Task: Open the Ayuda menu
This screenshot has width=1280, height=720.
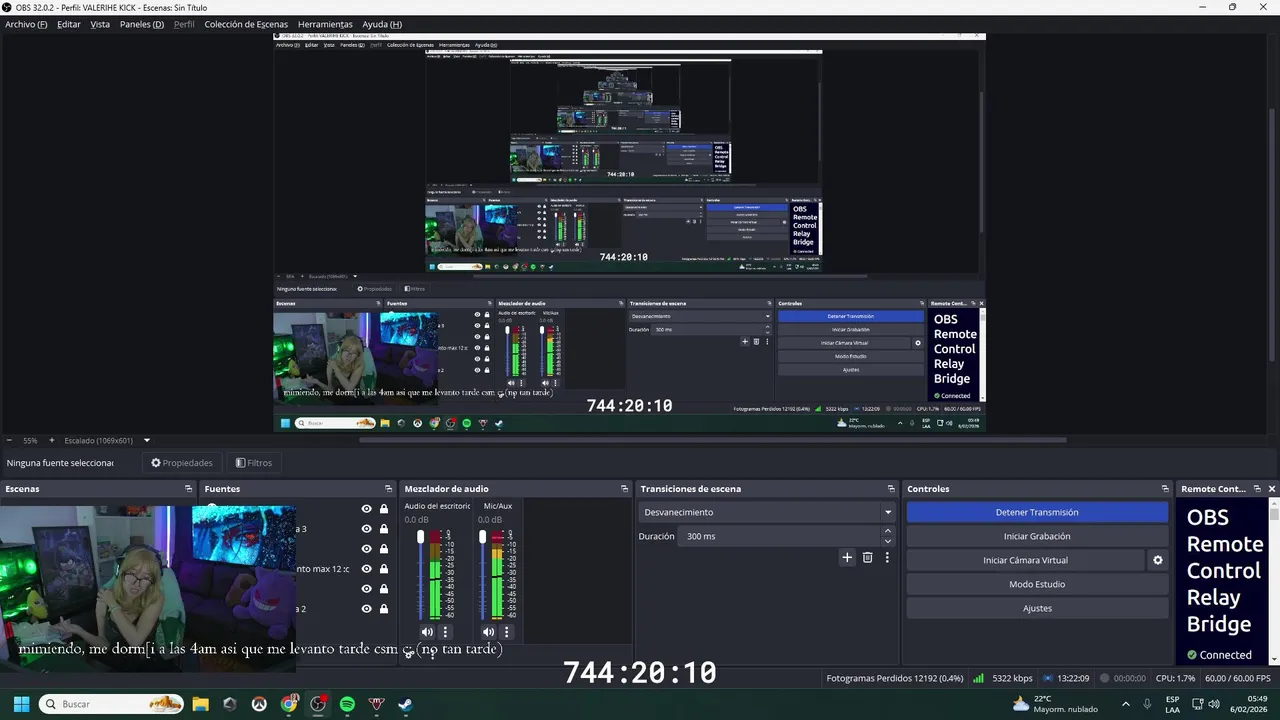Action: point(382,24)
